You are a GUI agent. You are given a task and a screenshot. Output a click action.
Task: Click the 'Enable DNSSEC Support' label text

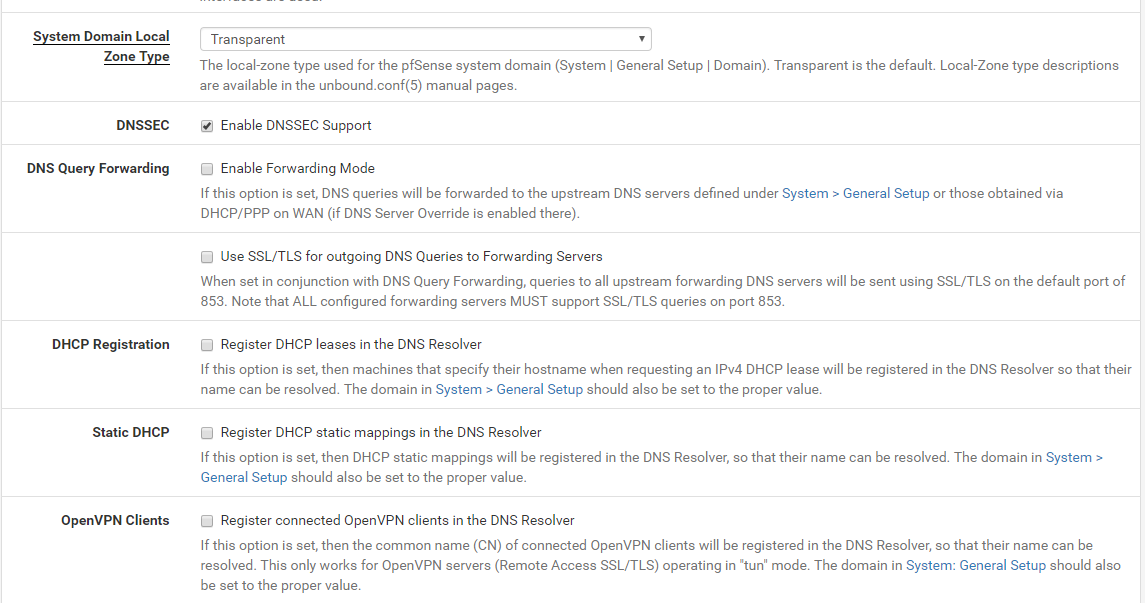click(296, 126)
